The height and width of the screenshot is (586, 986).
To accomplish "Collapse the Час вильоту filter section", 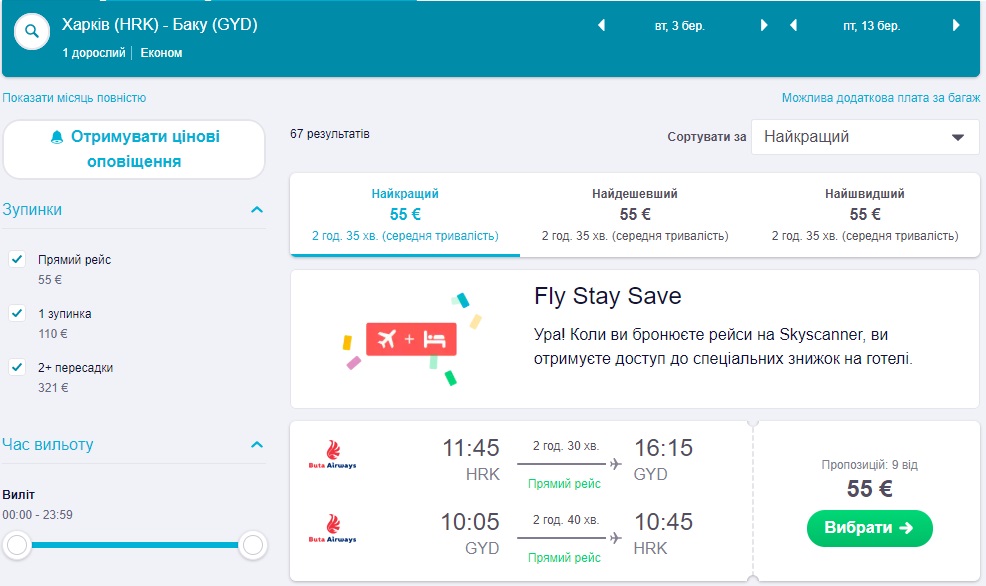I will pos(257,444).
